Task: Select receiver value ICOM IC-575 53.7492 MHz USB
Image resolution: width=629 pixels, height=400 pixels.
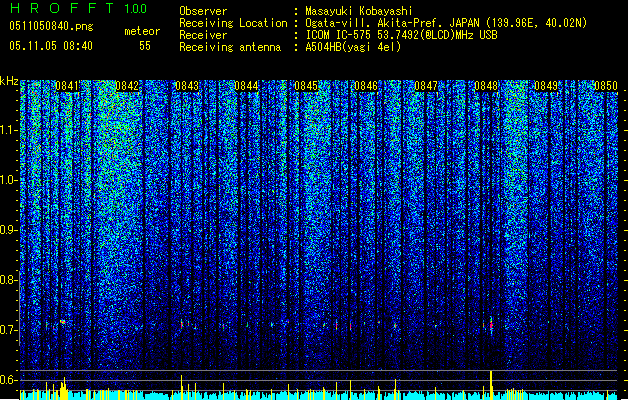Action: pyautogui.click(x=401, y=35)
